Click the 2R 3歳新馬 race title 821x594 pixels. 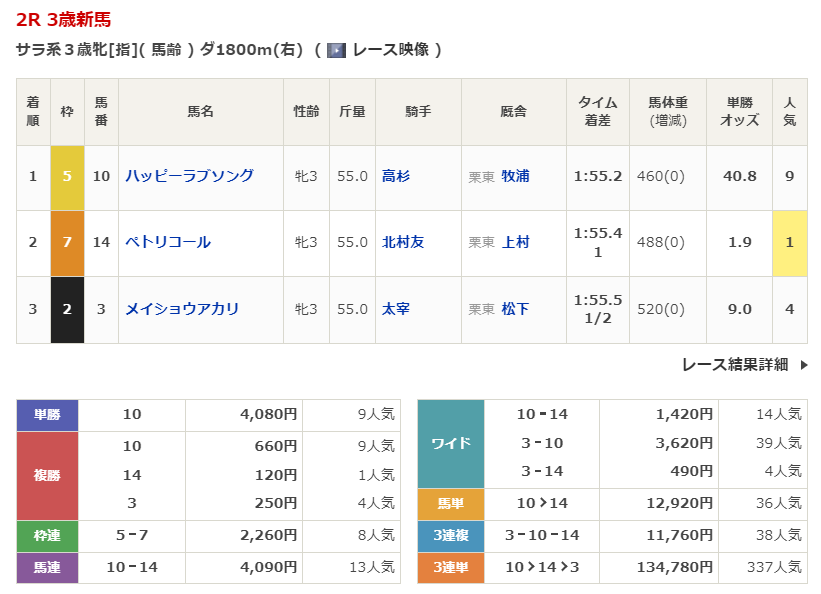[x=64, y=19]
